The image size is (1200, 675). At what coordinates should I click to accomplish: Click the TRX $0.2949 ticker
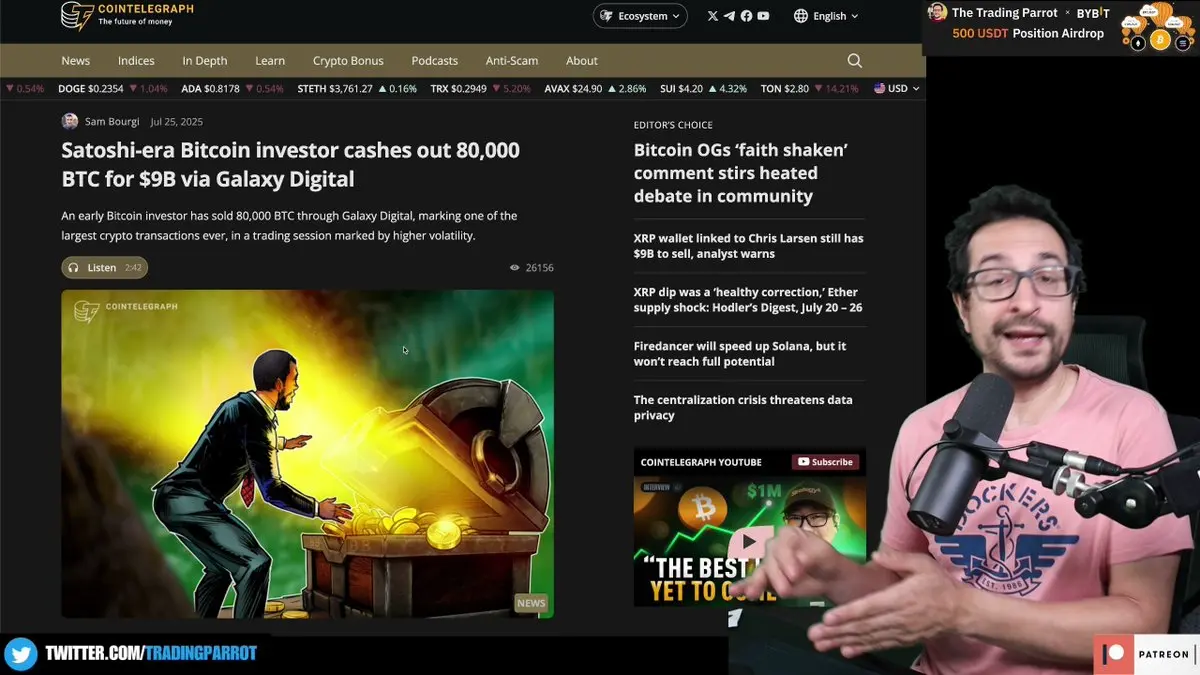point(459,89)
